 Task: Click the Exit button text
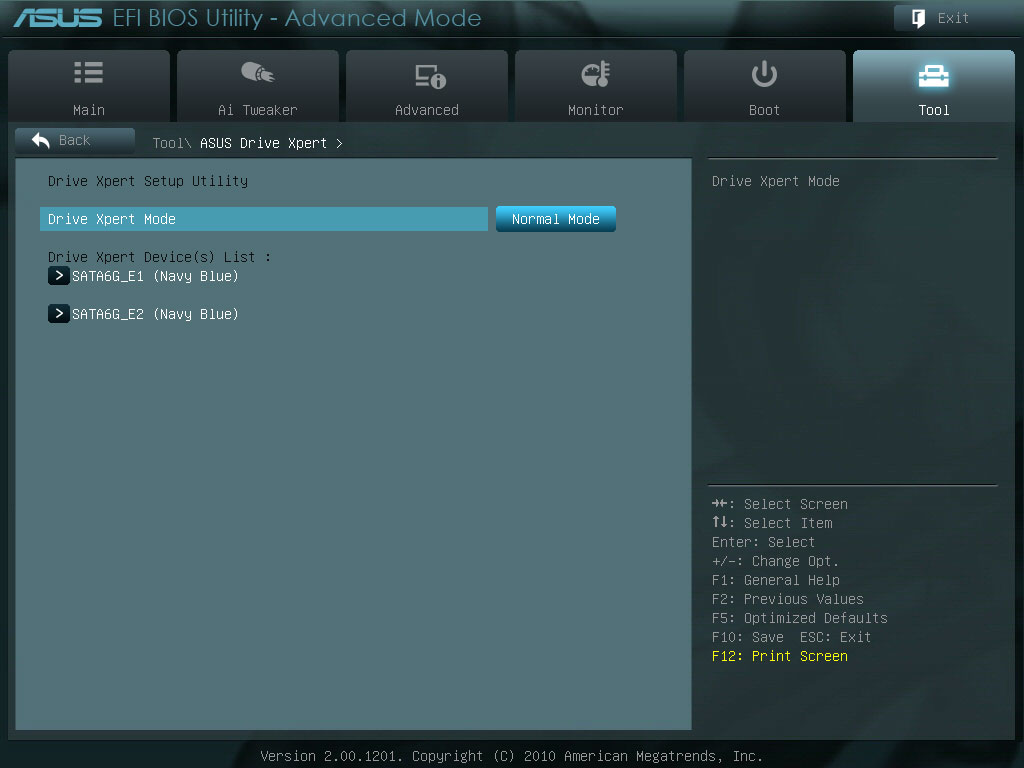tap(953, 18)
